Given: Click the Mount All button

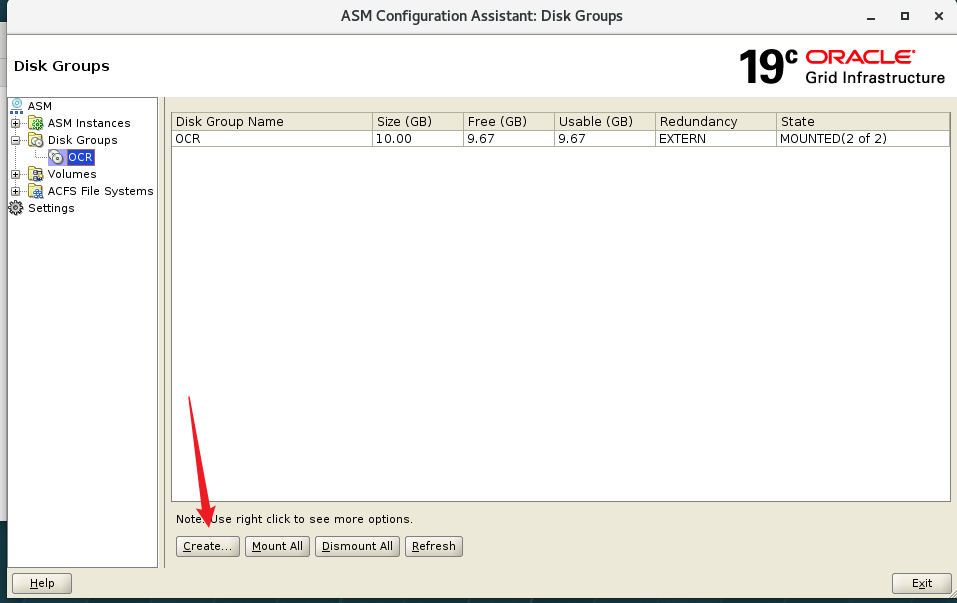Looking at the screenshot, I should point(277,546).
